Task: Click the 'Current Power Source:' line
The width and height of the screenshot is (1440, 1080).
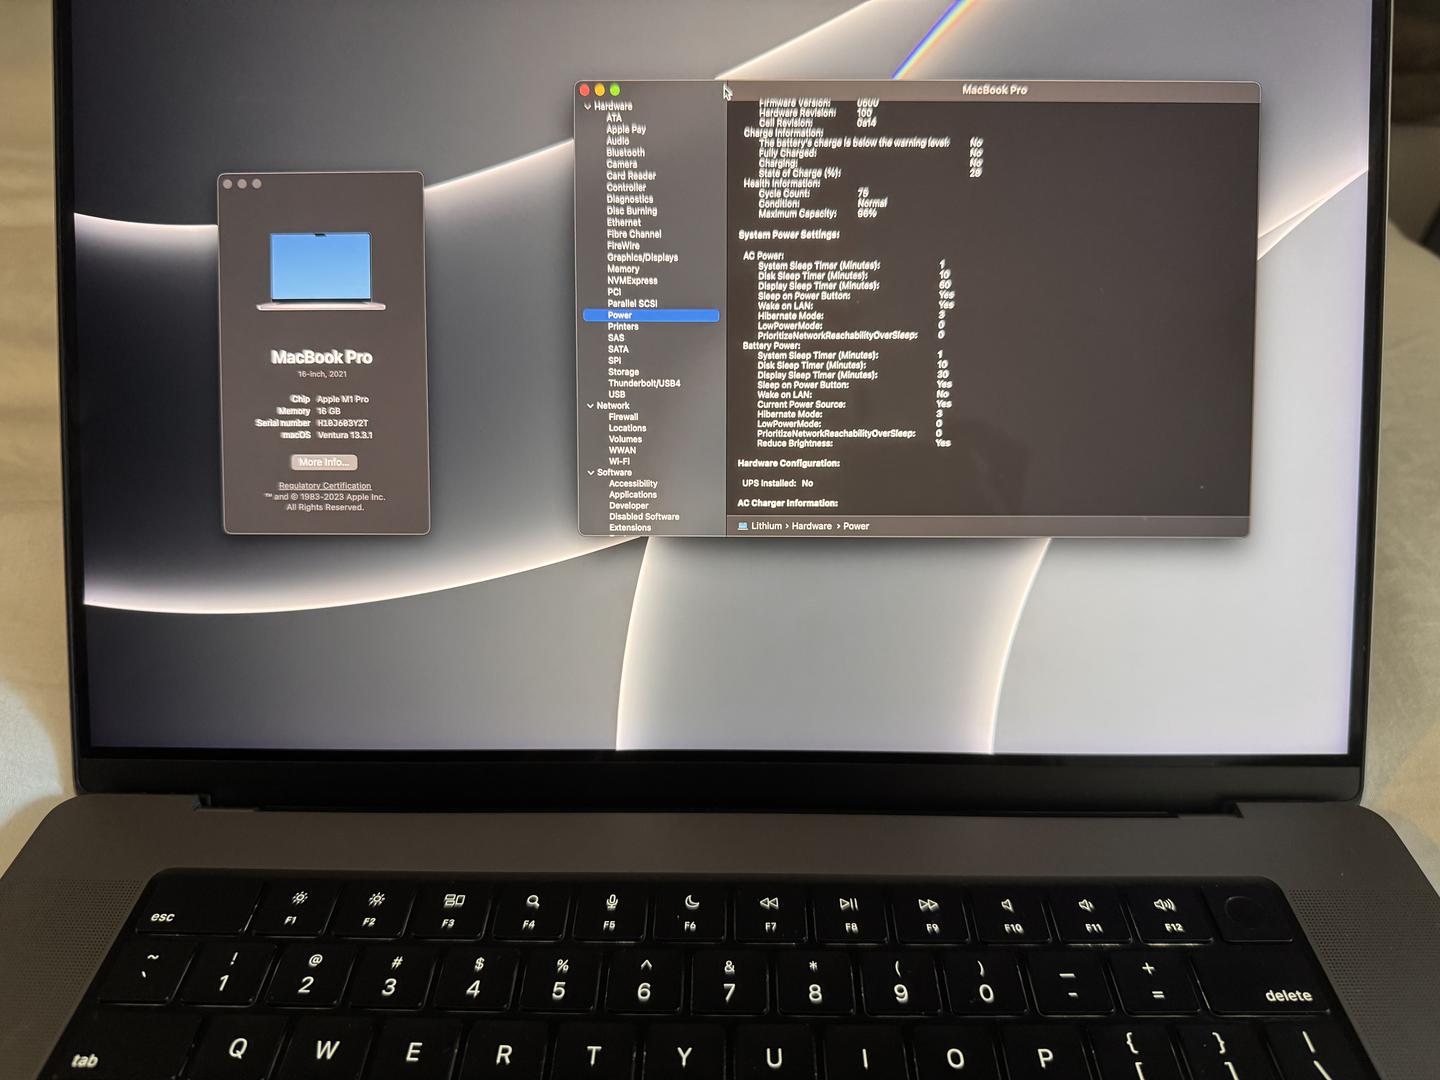Action: [x=854, y=404]
